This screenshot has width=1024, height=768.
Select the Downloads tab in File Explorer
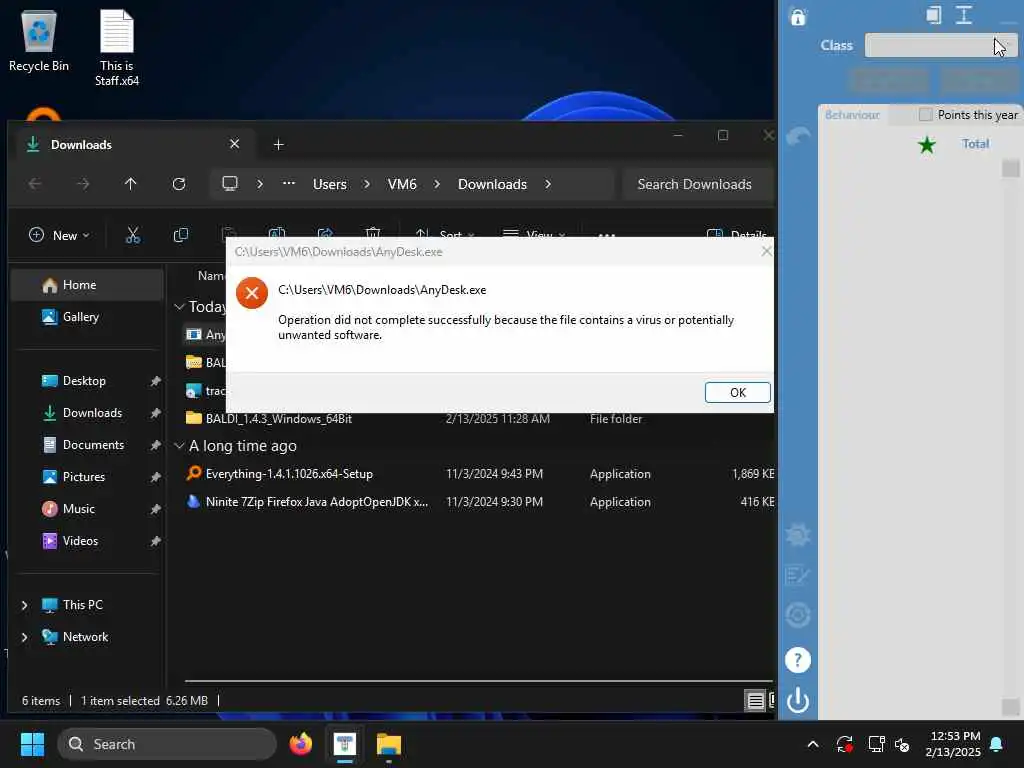tap(133, 144)
